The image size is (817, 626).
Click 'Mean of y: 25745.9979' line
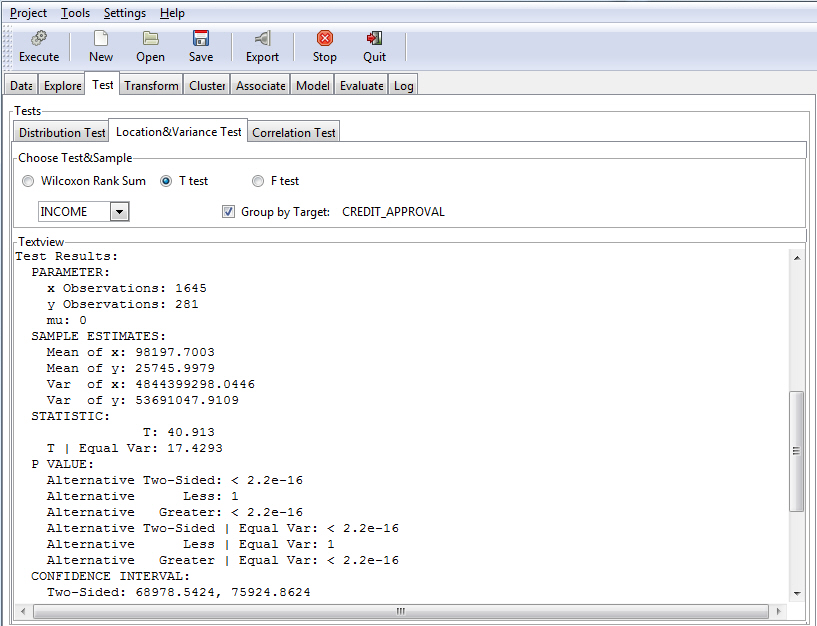tap(131, 369)
